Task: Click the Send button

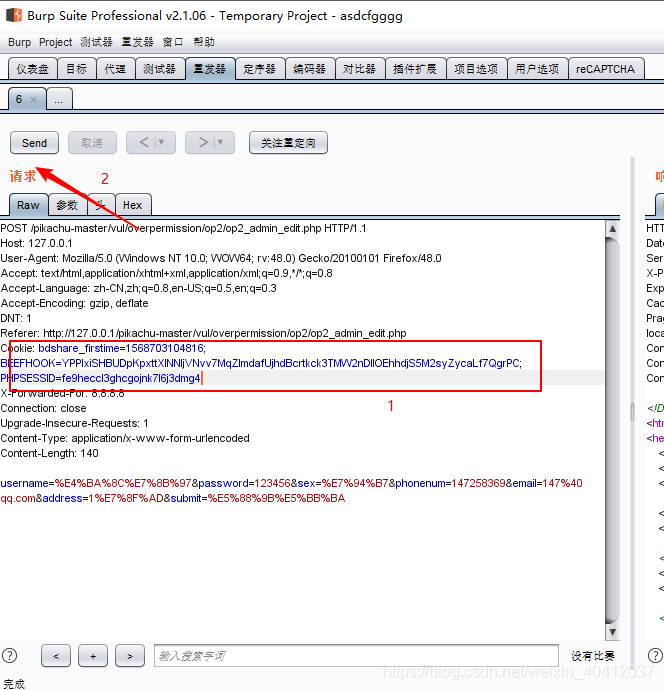Action: tap(34, 143)
